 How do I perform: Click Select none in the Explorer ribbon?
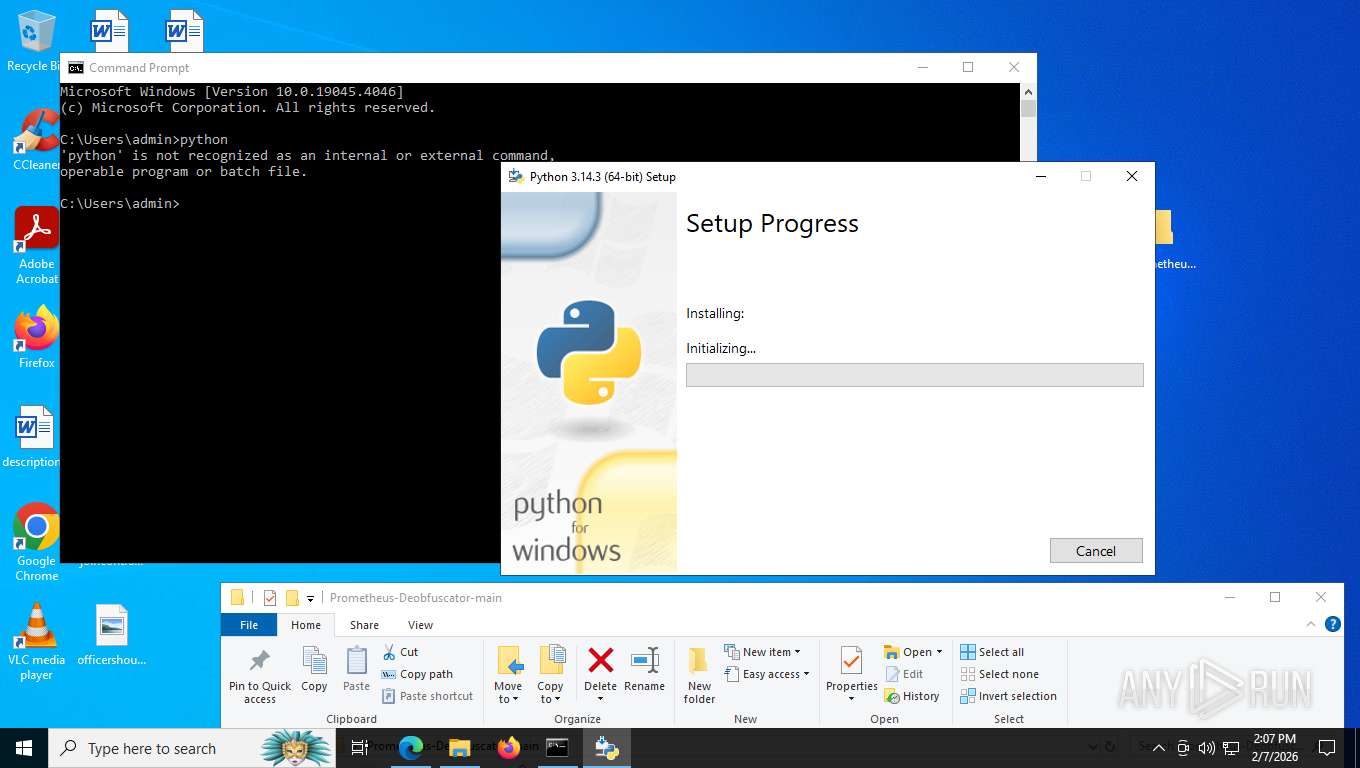point(999,674)
